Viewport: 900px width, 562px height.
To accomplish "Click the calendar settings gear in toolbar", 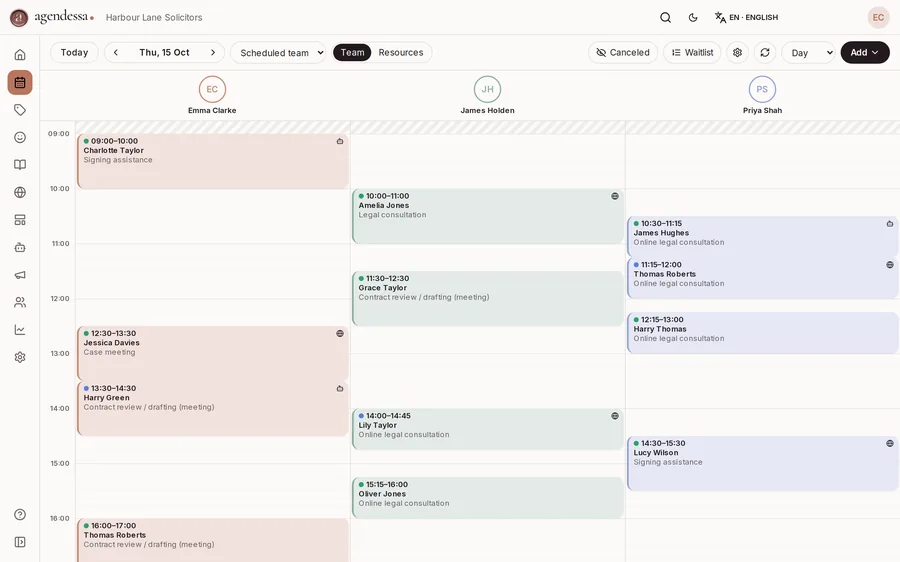I will [x=738, y=52].
